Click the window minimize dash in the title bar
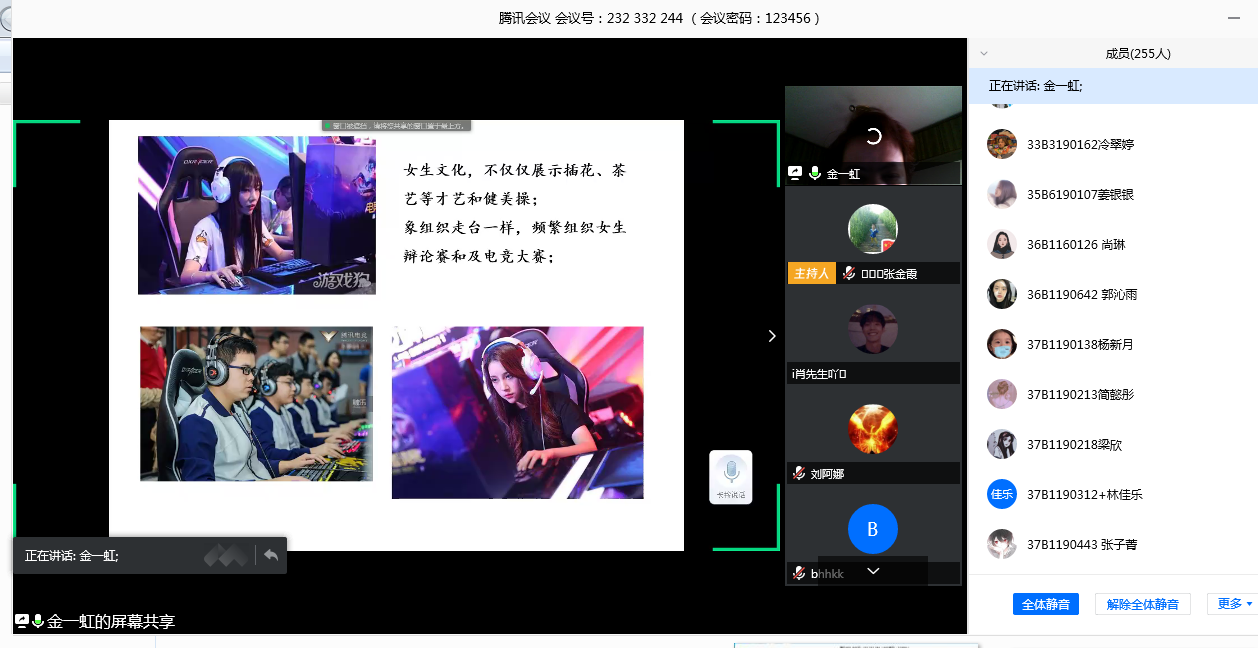This screenshot has width=1258, height=648. tap(1233, 18)
